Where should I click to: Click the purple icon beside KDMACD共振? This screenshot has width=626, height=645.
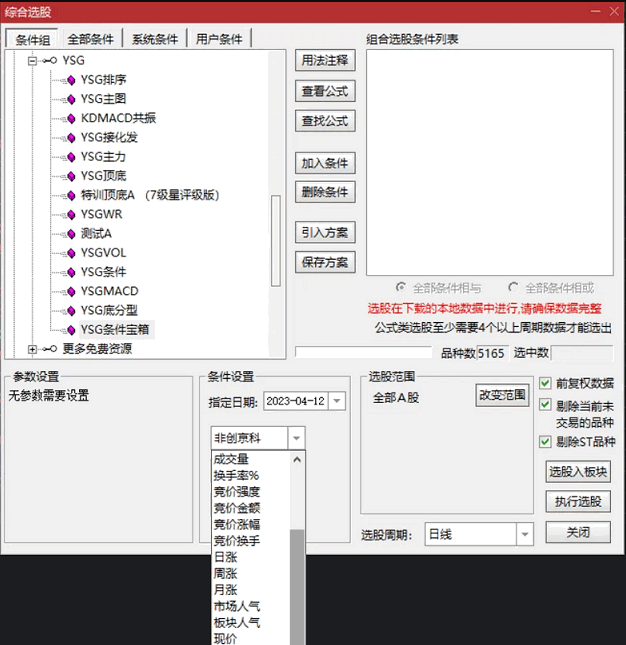point(71,119)
